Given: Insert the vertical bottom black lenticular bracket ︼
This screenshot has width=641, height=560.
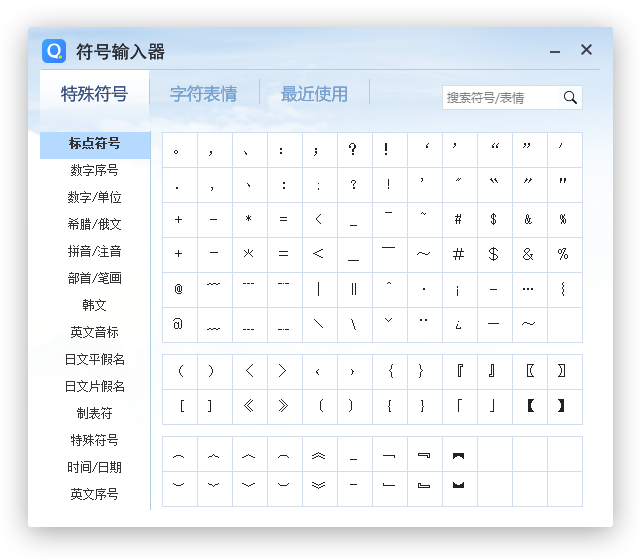Looking at the screenshot, I should tap(458, 486).
